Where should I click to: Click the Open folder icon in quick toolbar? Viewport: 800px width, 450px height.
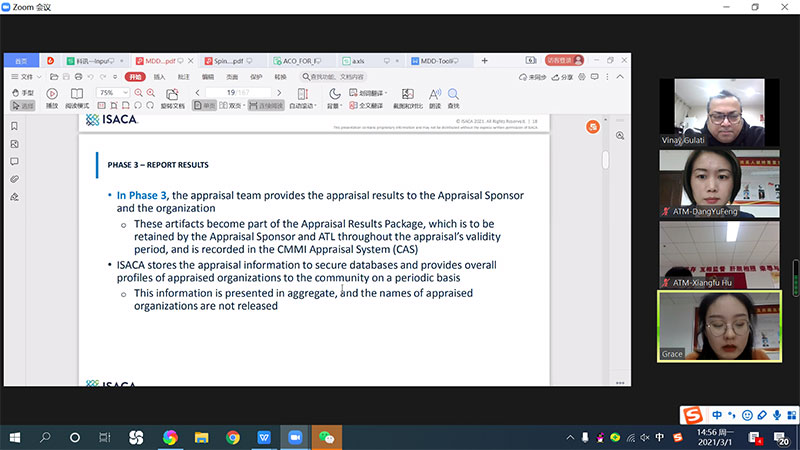(54, 77)
